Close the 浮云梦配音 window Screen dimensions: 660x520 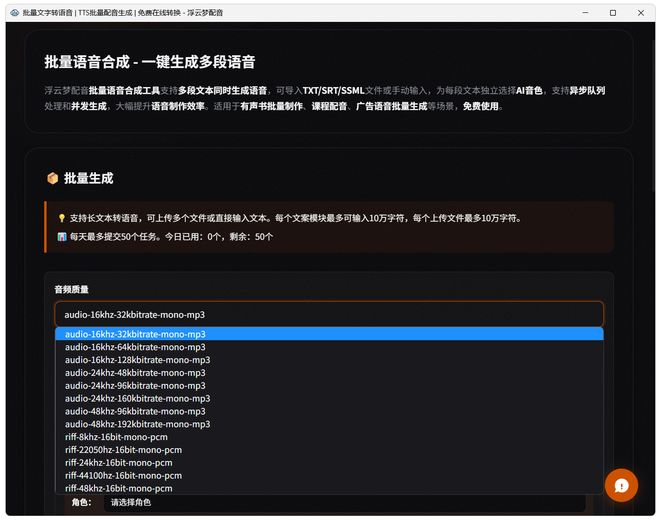(x=641, y=13)
